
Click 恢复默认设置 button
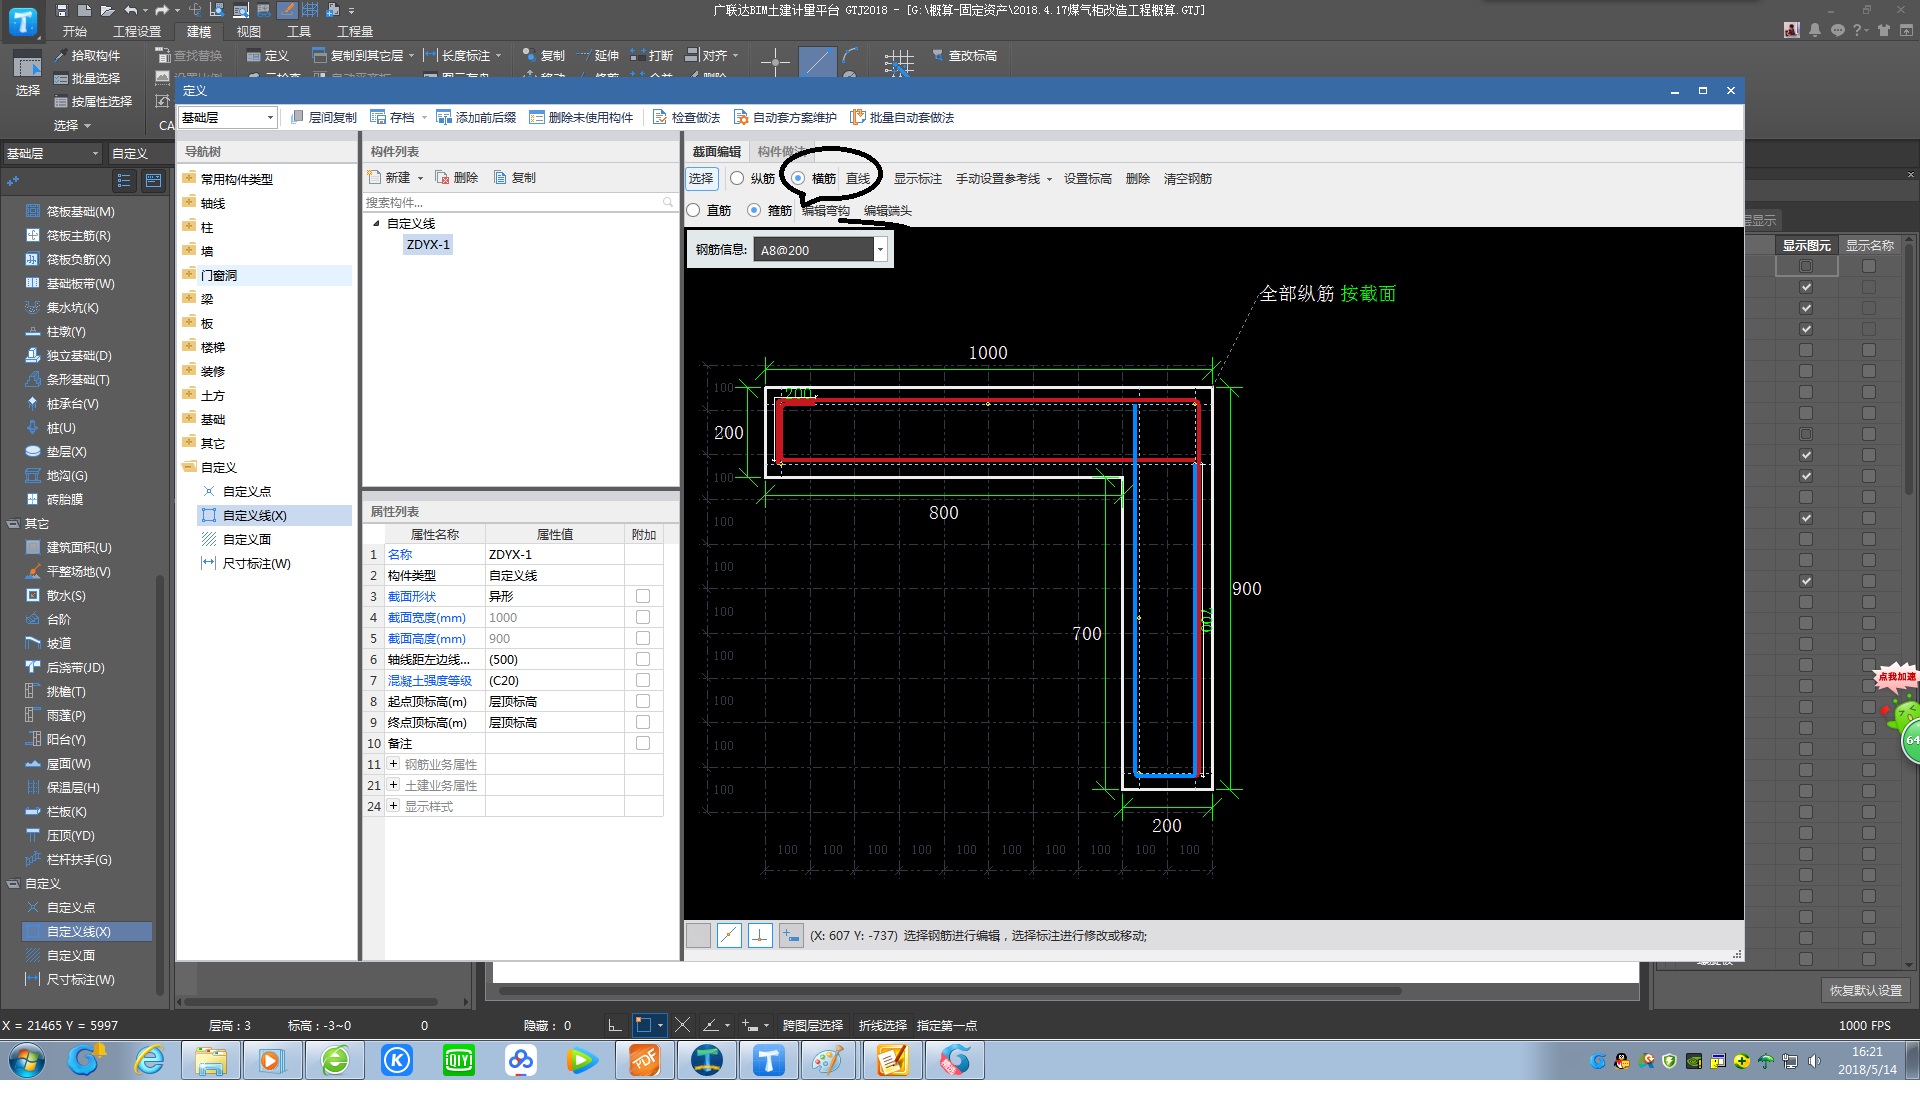coord(1866,990)
